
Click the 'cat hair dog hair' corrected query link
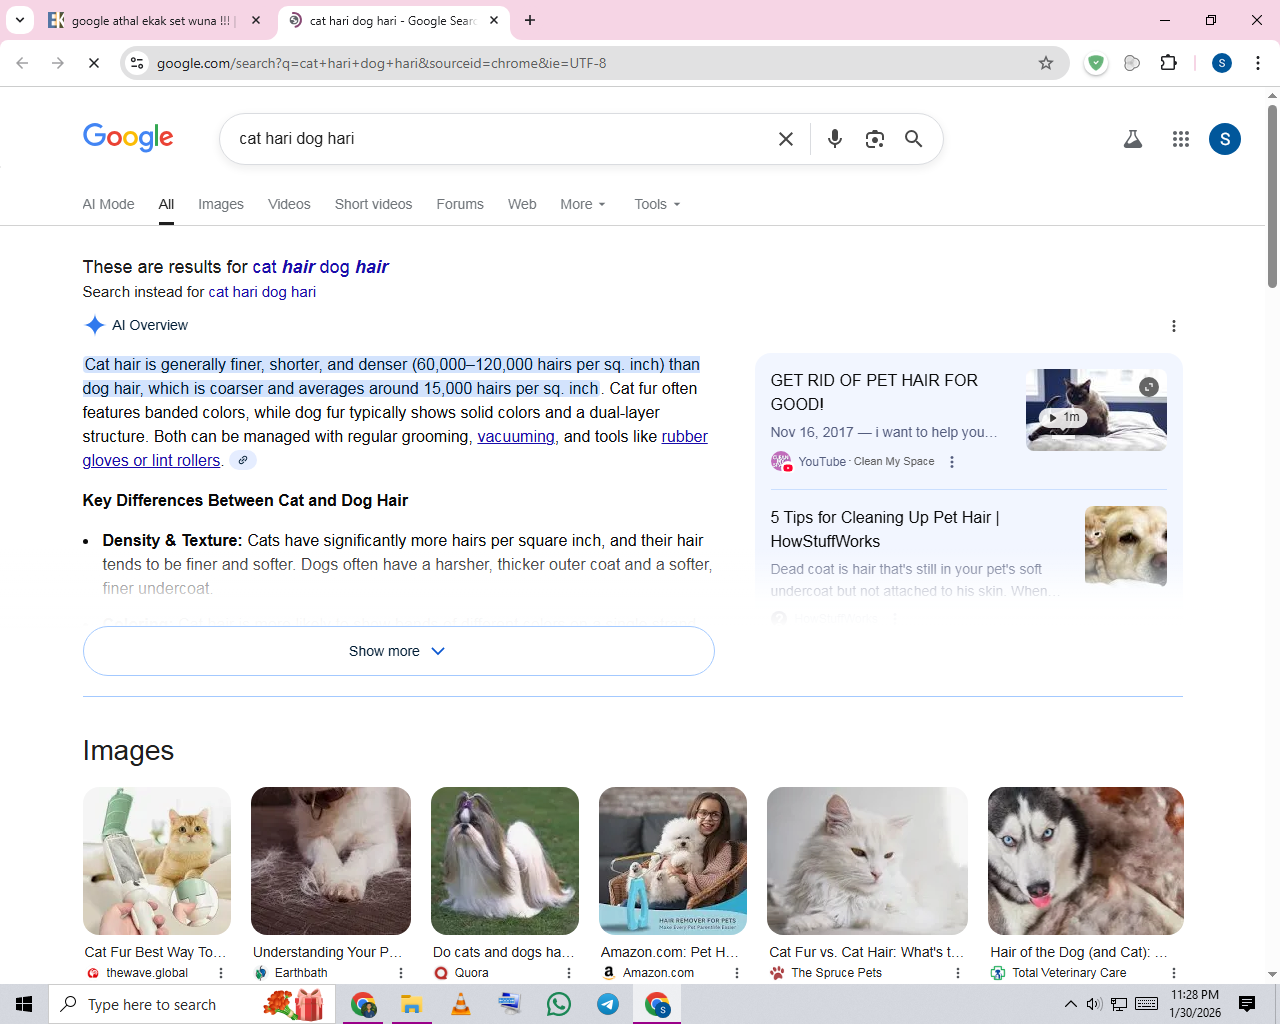point(320,267)
